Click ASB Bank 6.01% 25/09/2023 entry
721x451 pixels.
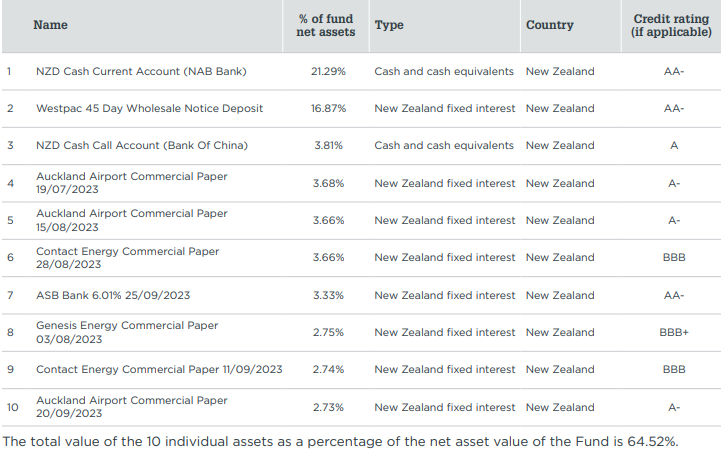[x=113, y=295]
